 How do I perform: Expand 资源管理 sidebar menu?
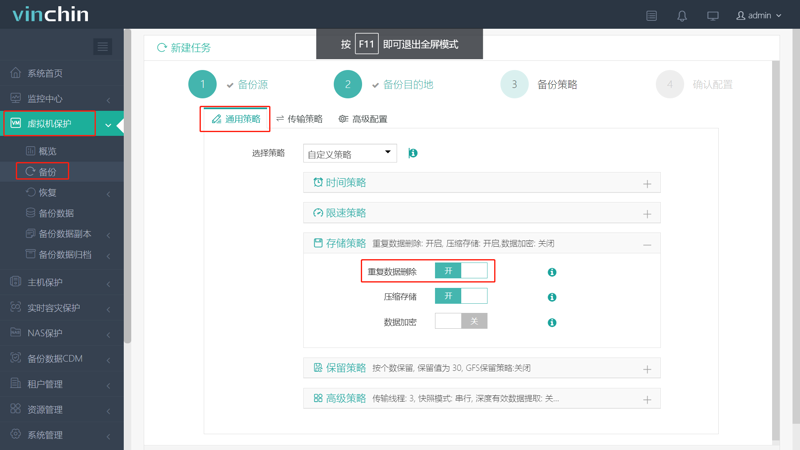tap(62, 410)
